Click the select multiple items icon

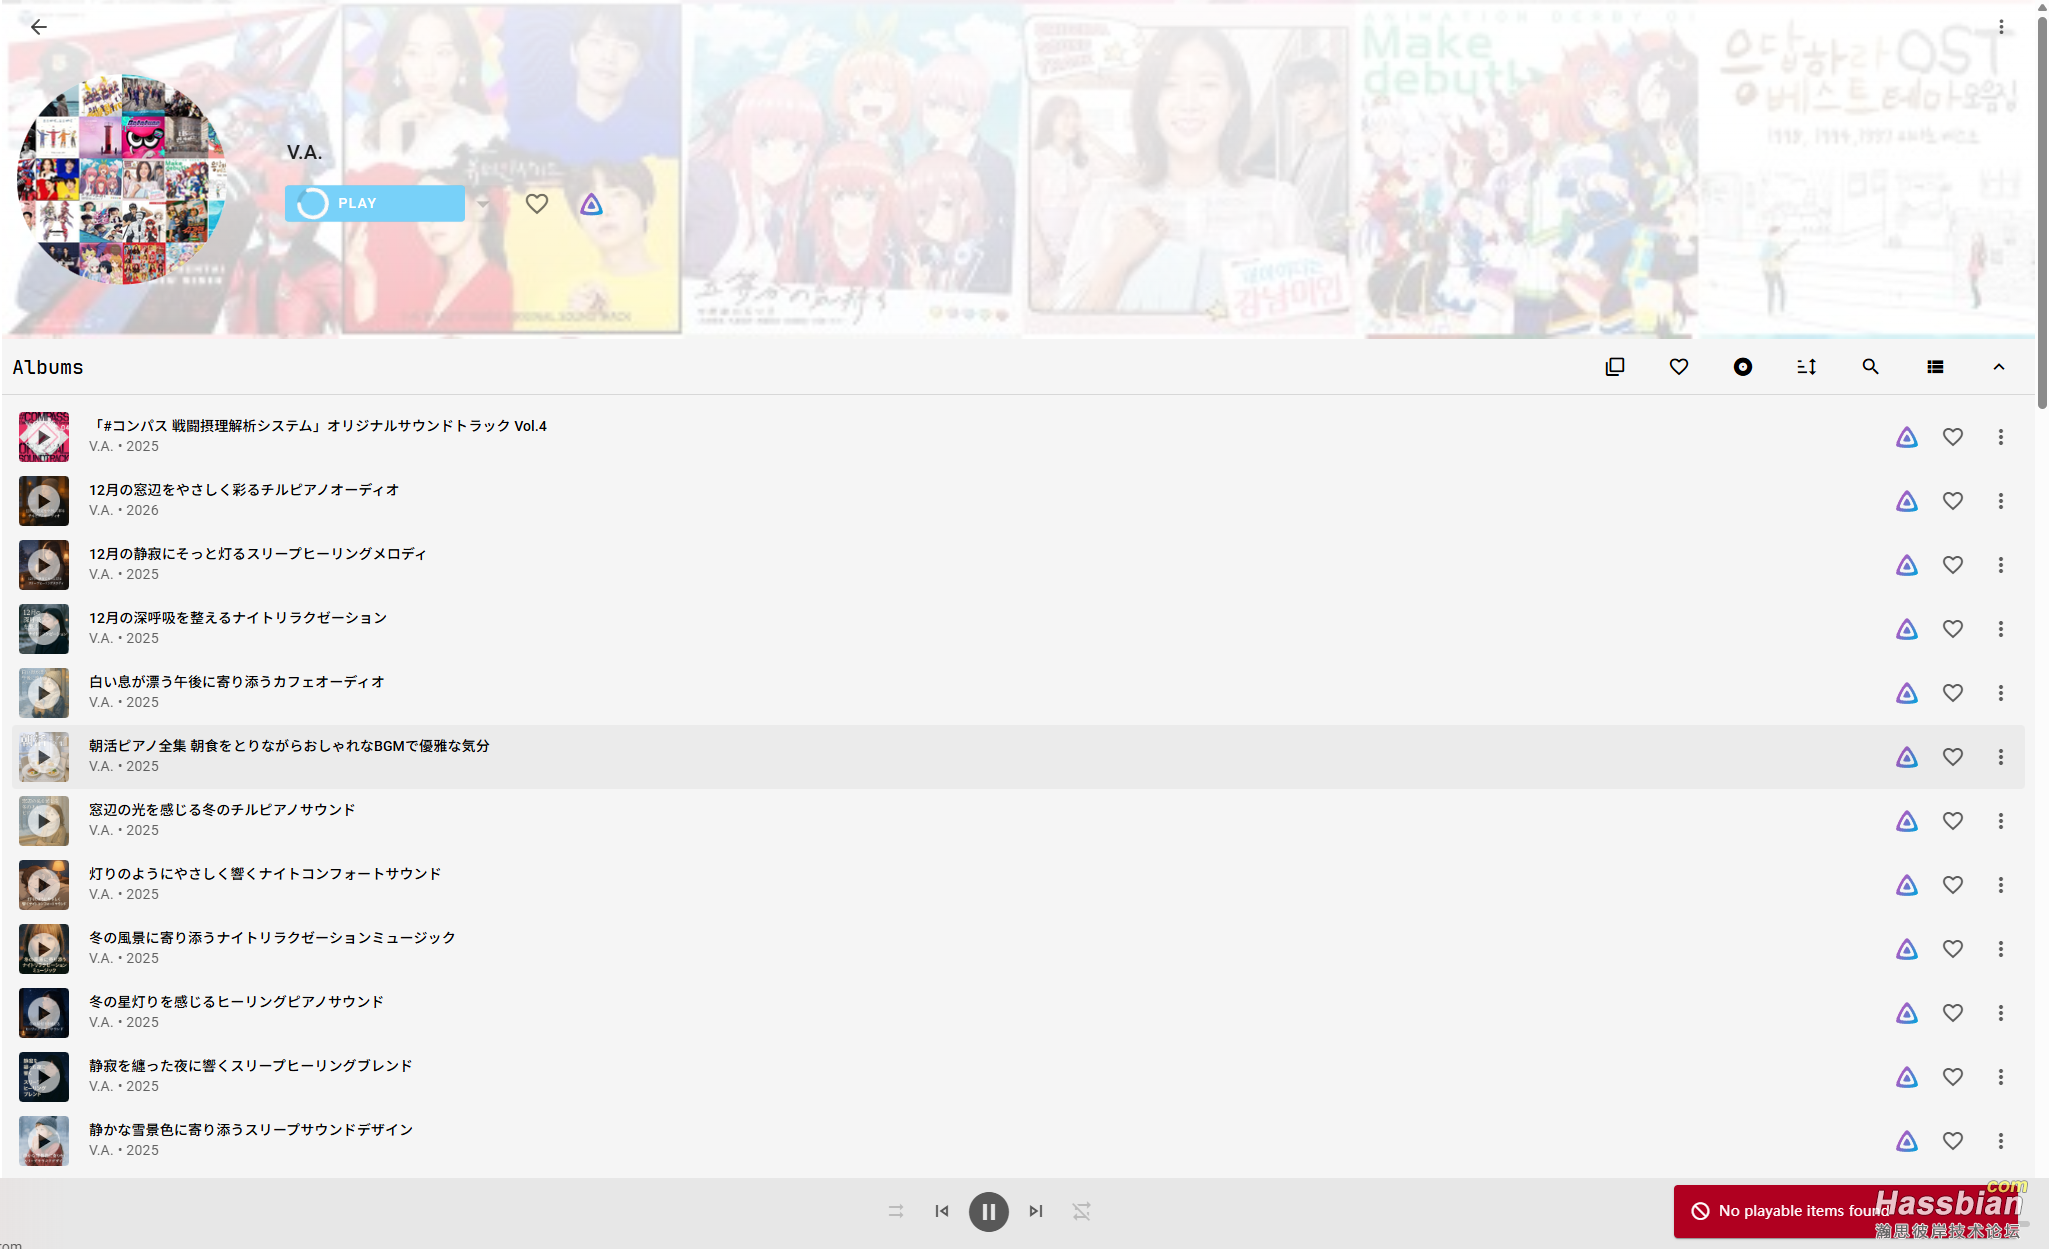(1614, 367)
